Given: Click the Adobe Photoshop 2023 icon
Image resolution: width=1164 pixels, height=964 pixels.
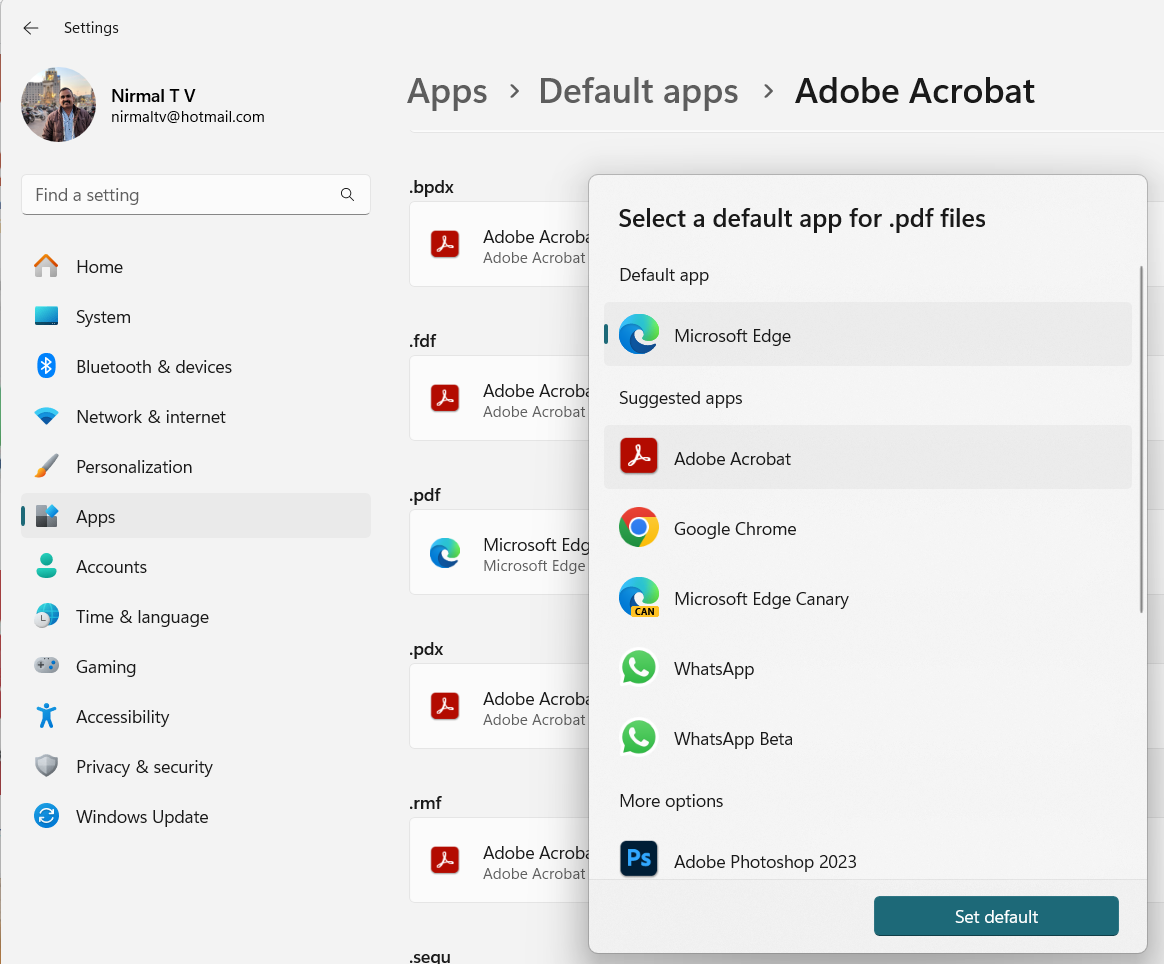Looking at the screenshot, I should [x=638, y=859].
